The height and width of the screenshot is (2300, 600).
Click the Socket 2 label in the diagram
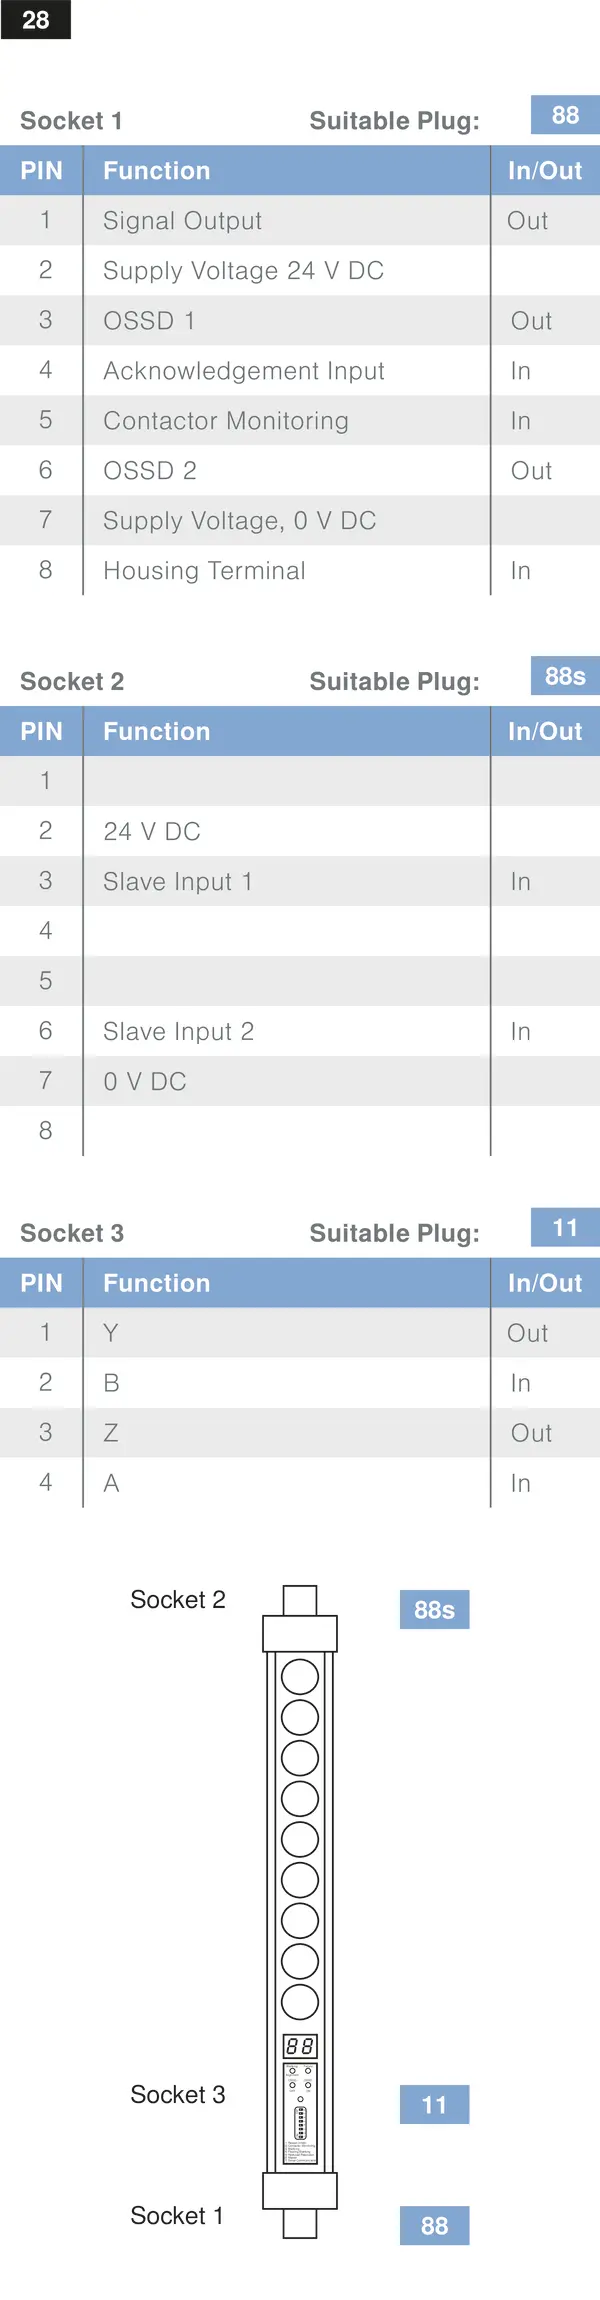pos(178,1600)
